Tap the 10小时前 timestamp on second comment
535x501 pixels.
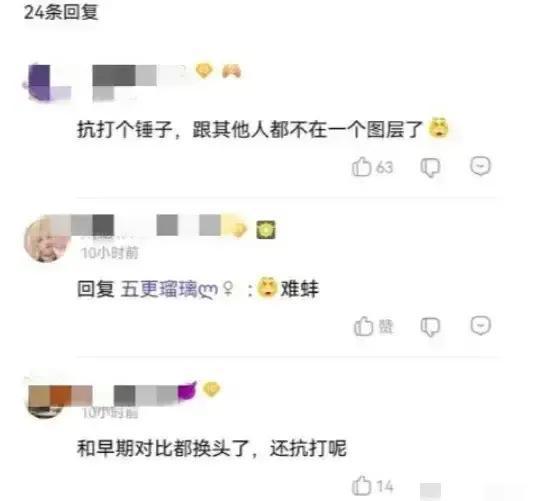[110, 253]
